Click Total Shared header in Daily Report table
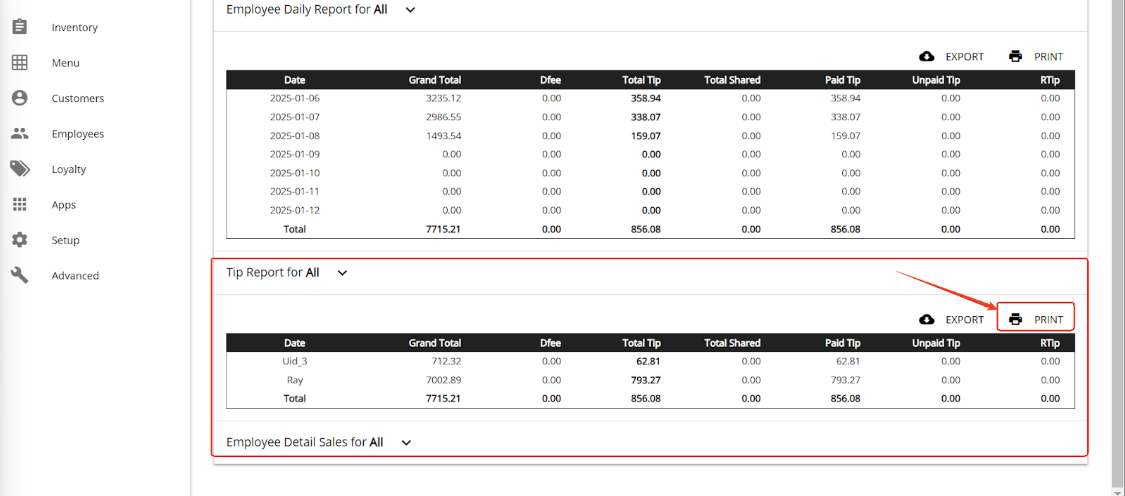Image resolution: width=1125 pixels, height=496 pixels. [x=732, y=80]
